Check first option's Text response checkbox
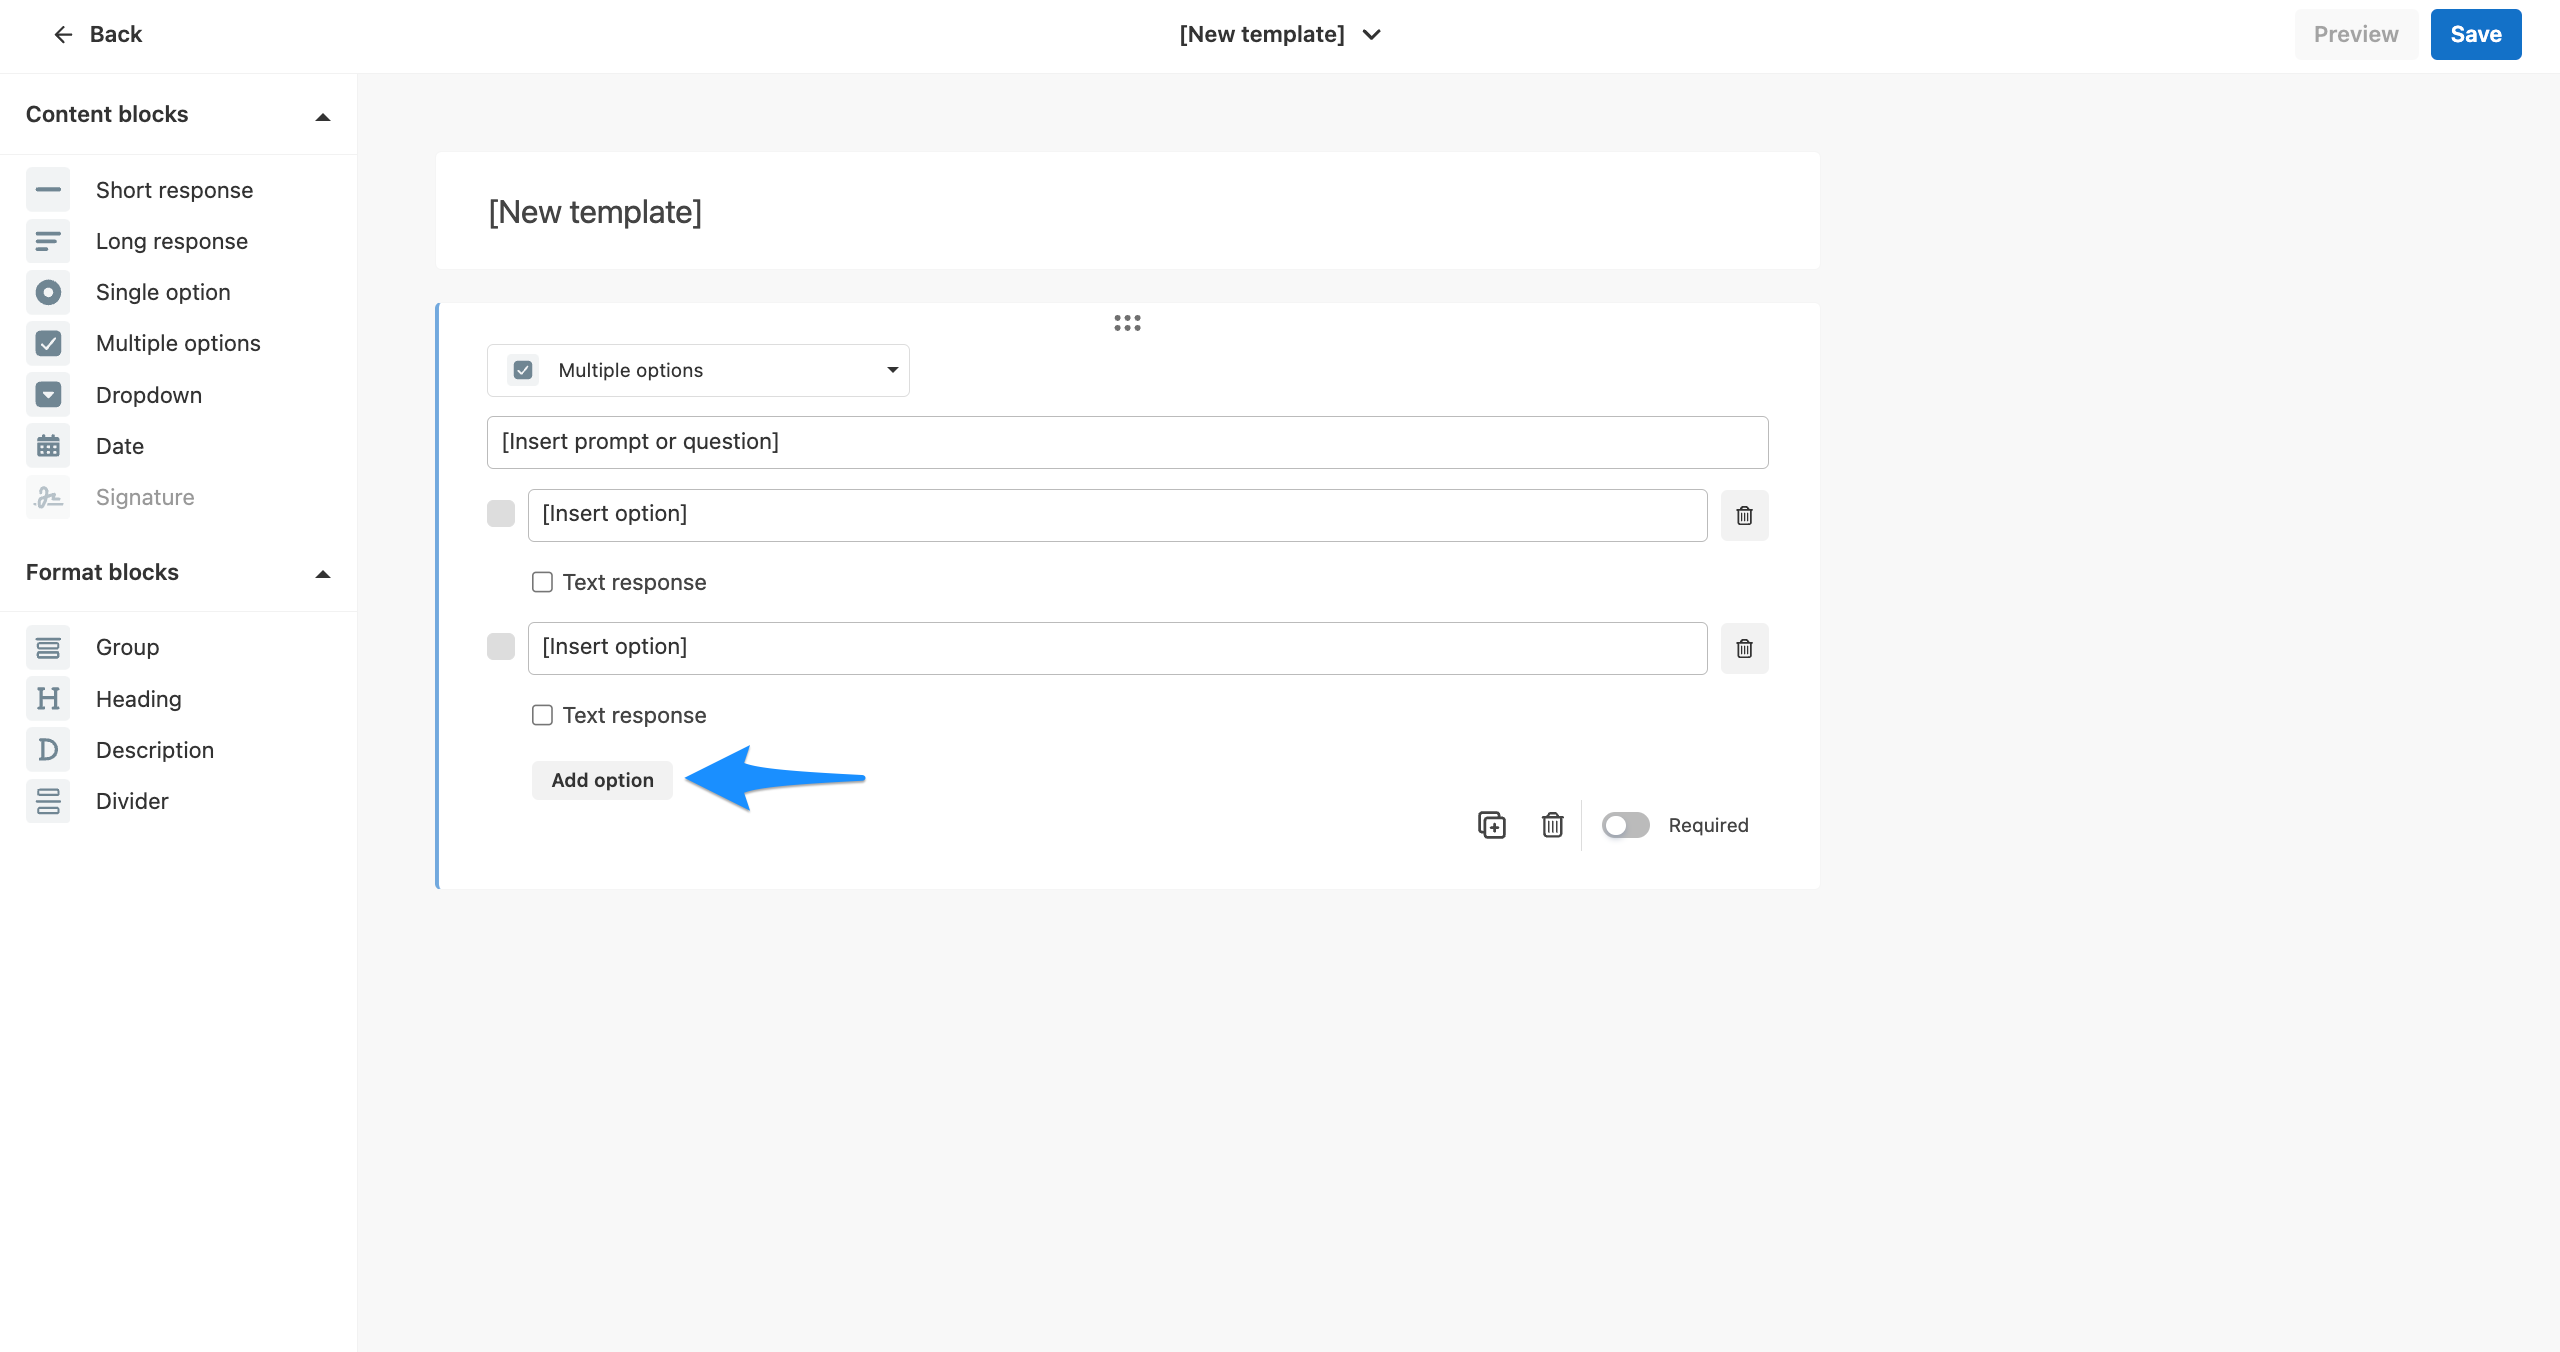 pos(542,582)
